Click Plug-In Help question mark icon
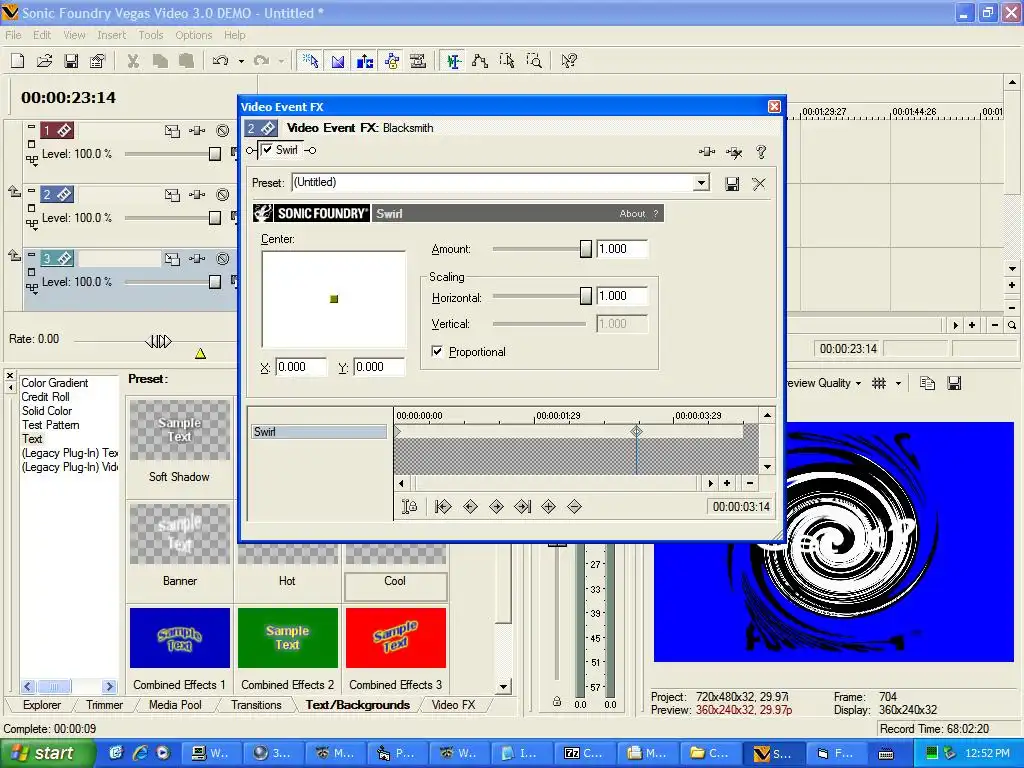This screenshot has width=1024, height=768. (x=761, y=152)
